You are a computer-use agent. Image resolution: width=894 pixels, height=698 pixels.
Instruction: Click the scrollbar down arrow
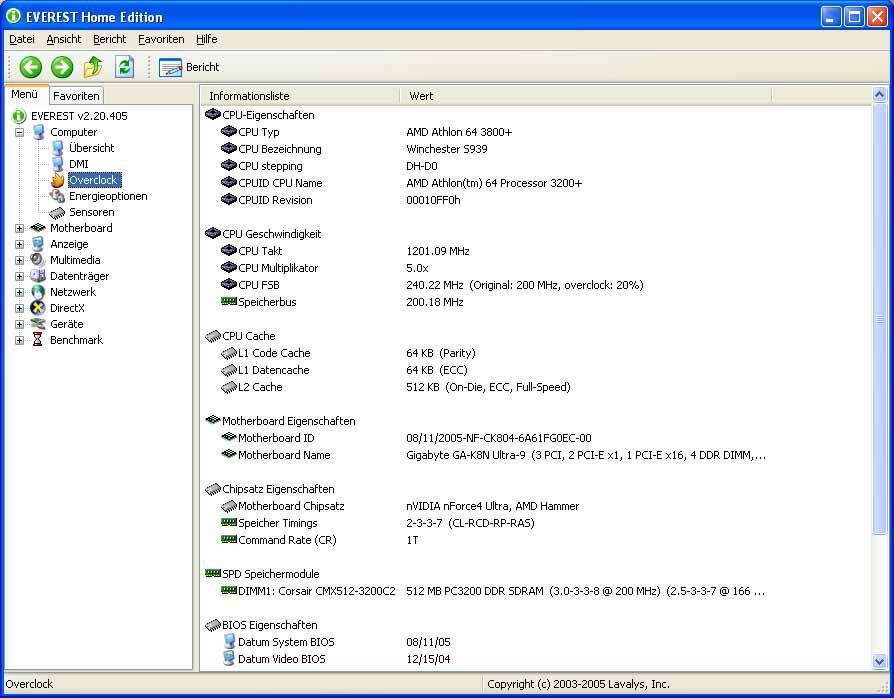pos(879,662)
